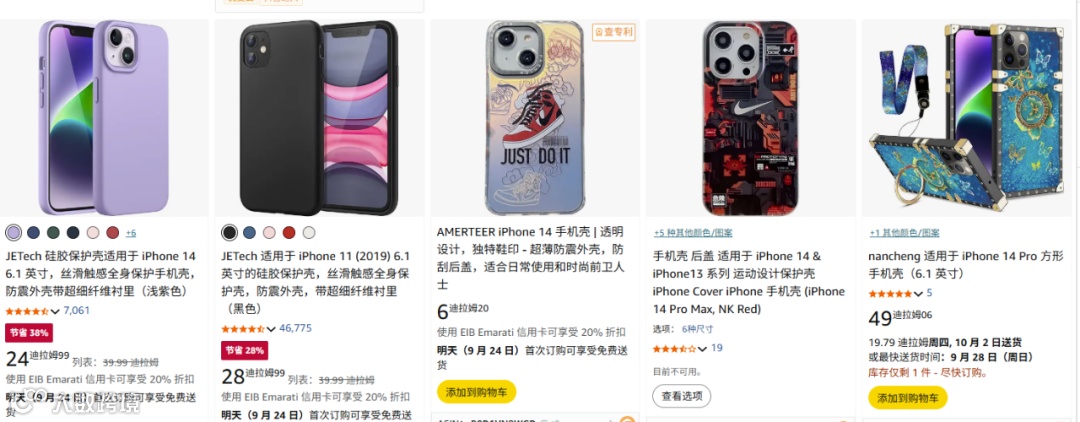
Task: Open rating dropdown beside 7,061 reviews
Action: (55, 311)
